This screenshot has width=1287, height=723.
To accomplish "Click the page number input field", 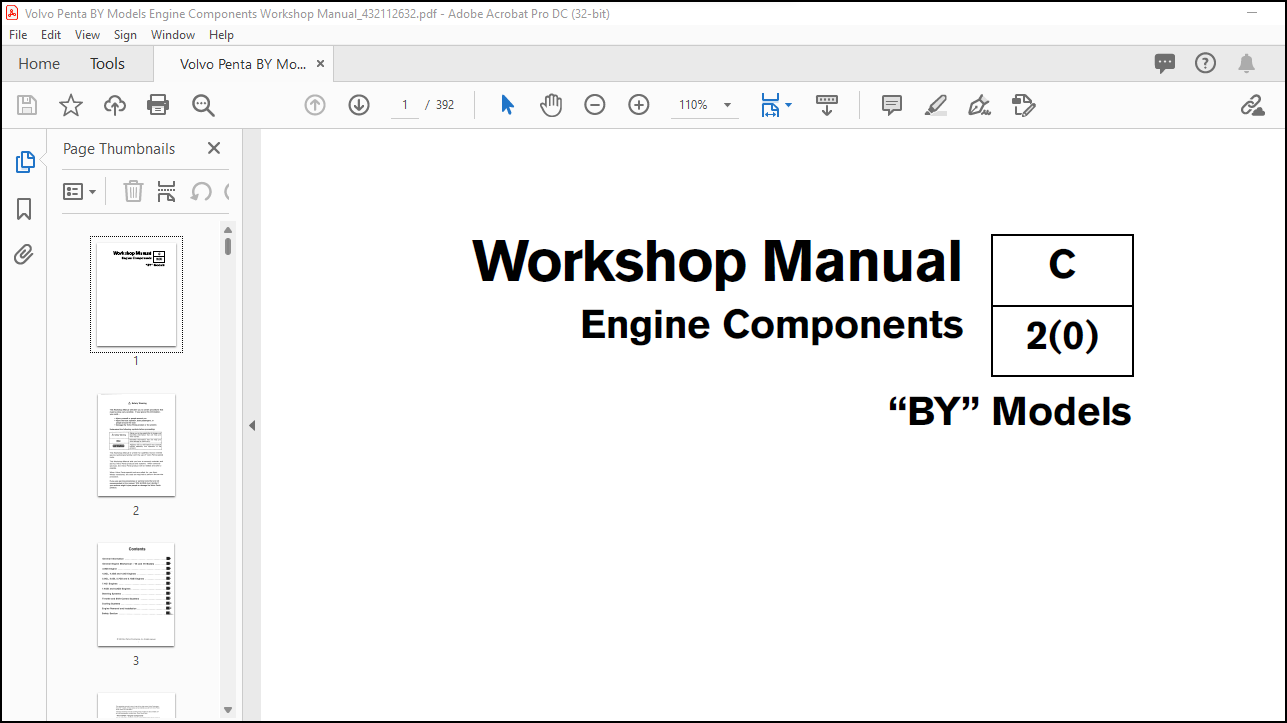I will click(404, 105).
